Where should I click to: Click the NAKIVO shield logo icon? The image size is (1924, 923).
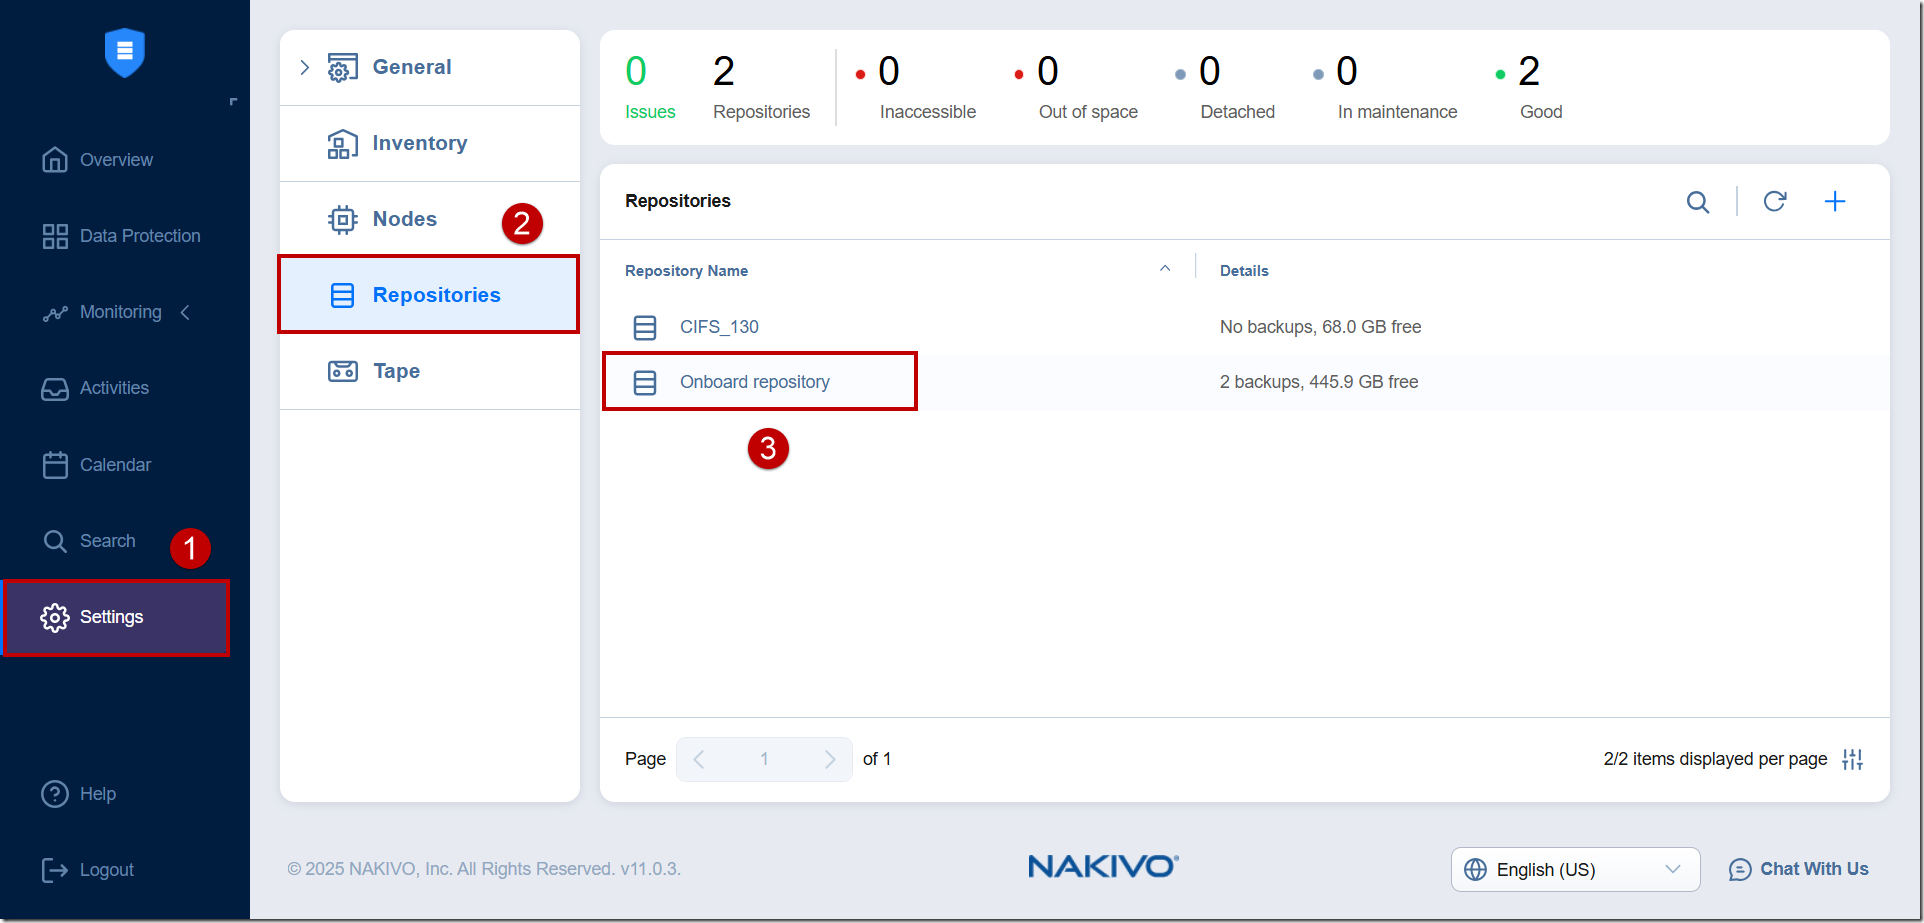pos(125,52)
